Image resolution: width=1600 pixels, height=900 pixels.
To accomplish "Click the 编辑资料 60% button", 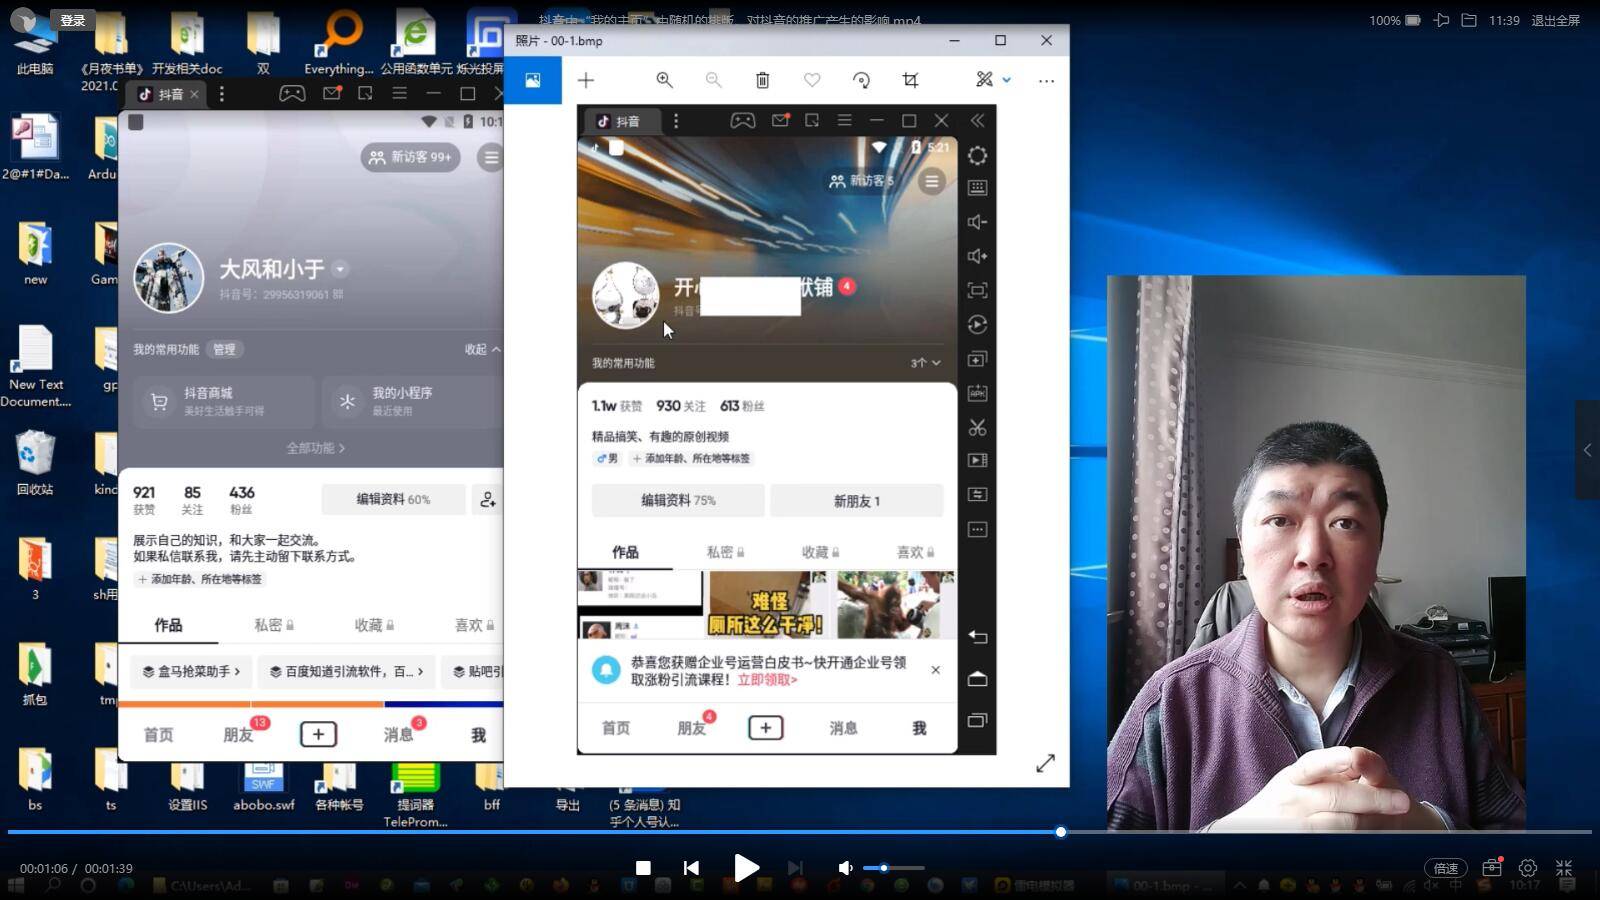I will pyautogui.click(x=393, y=499).
